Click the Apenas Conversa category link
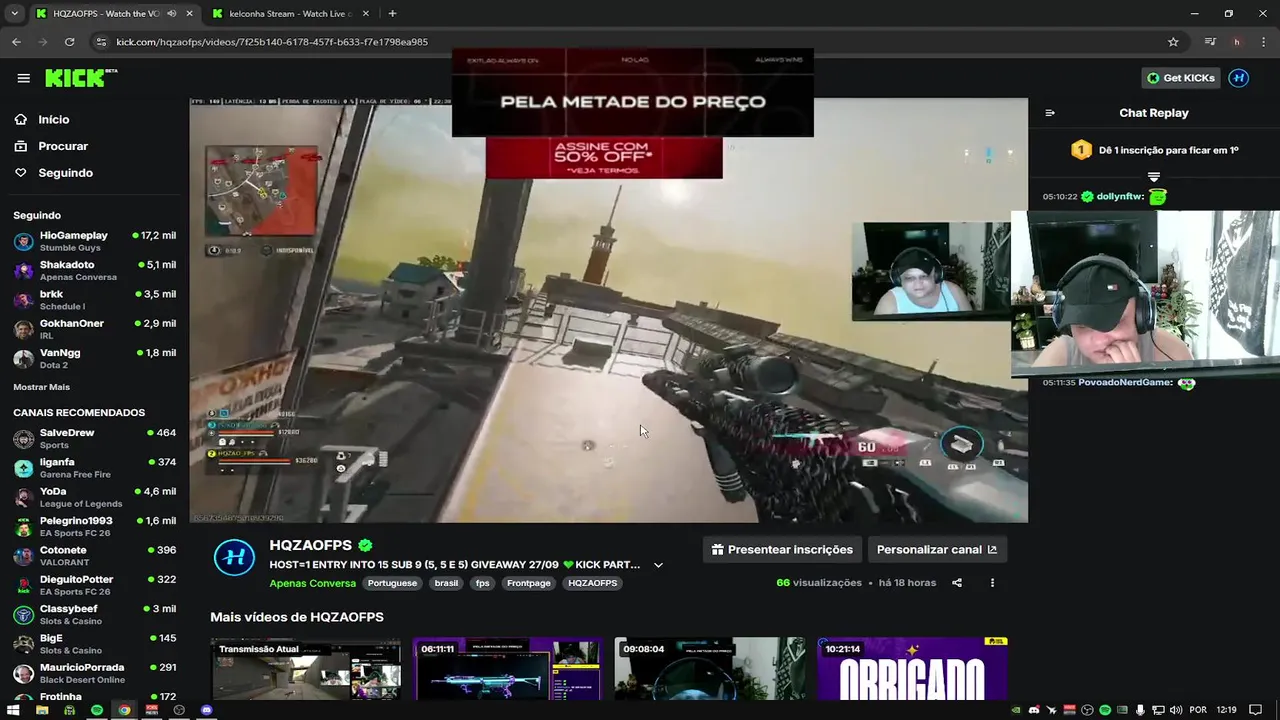This screenshot has width=1280, height=720. click(312, 583)
